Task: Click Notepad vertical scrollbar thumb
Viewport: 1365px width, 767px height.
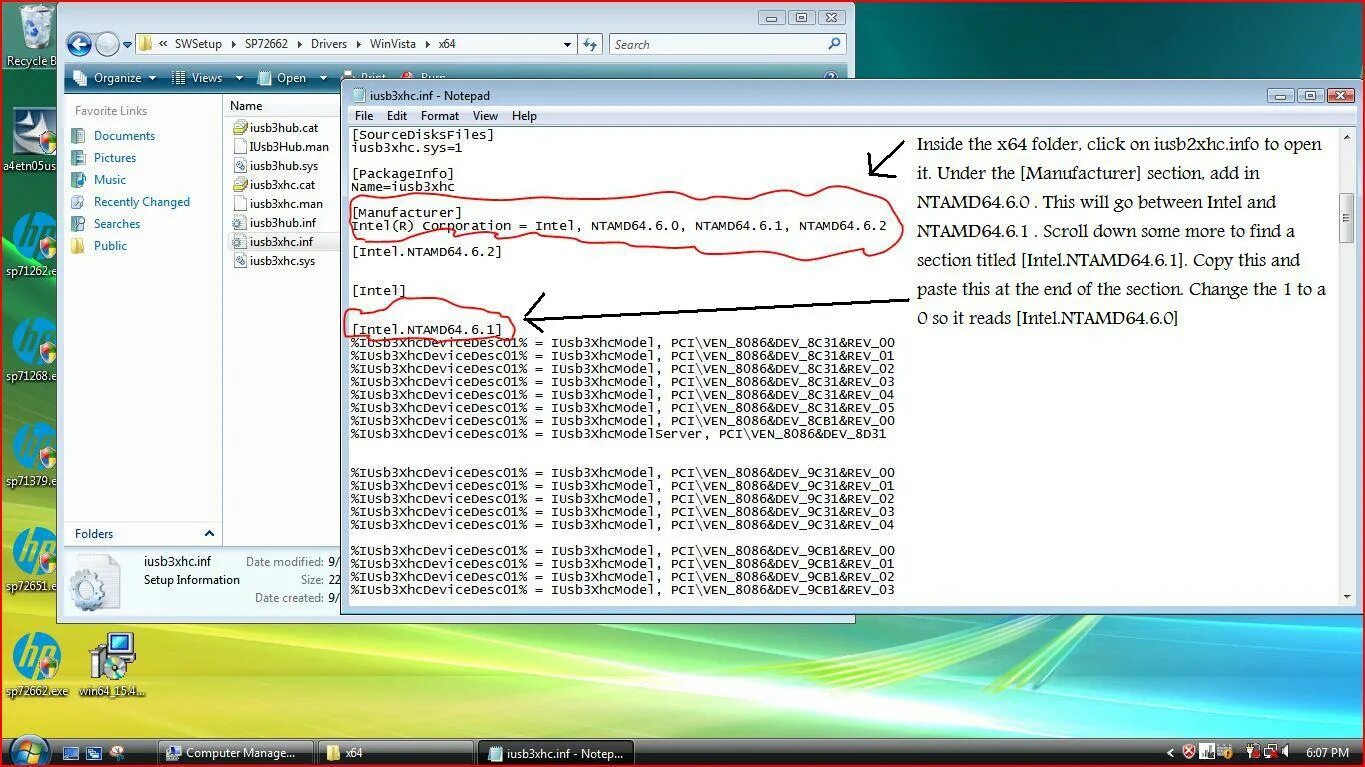Action: (1346, 217)
